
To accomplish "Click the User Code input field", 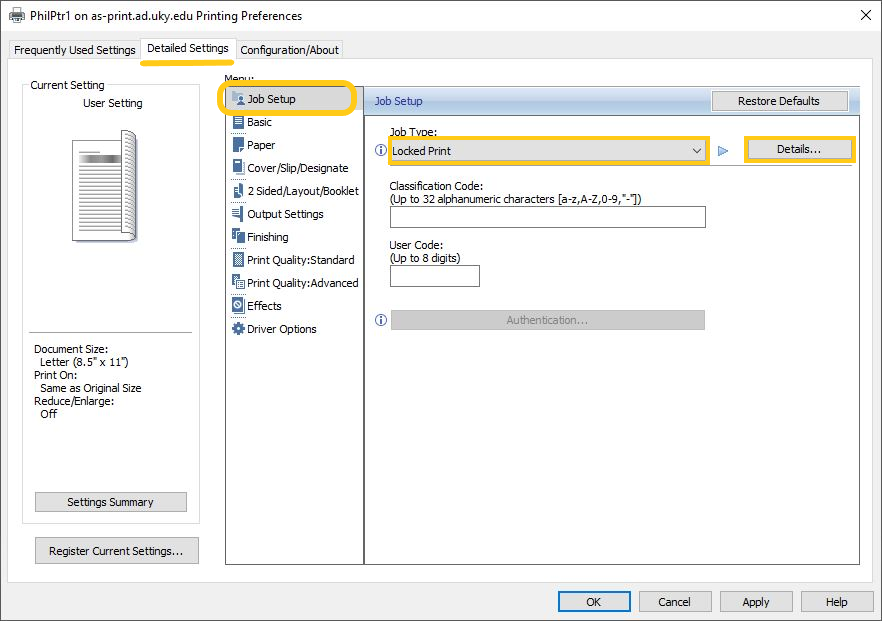I will [x=435, y=276].
